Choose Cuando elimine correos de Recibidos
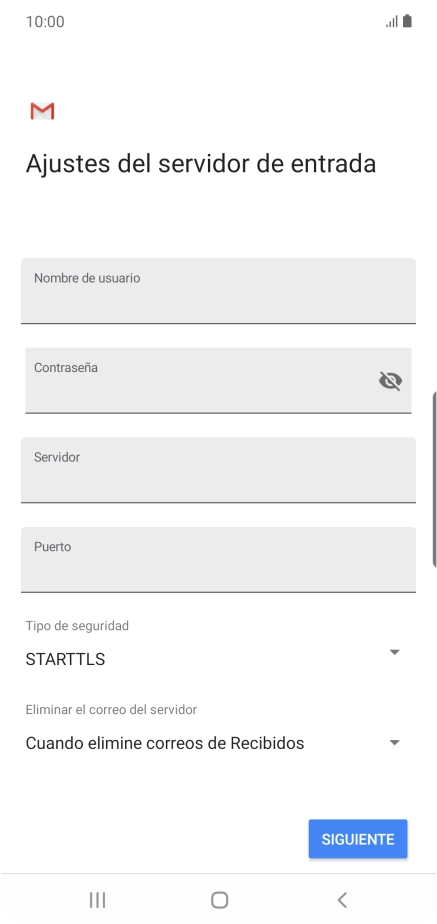Image resolution: width=437 pixels, height=924 pixels. tap(165, 744)
